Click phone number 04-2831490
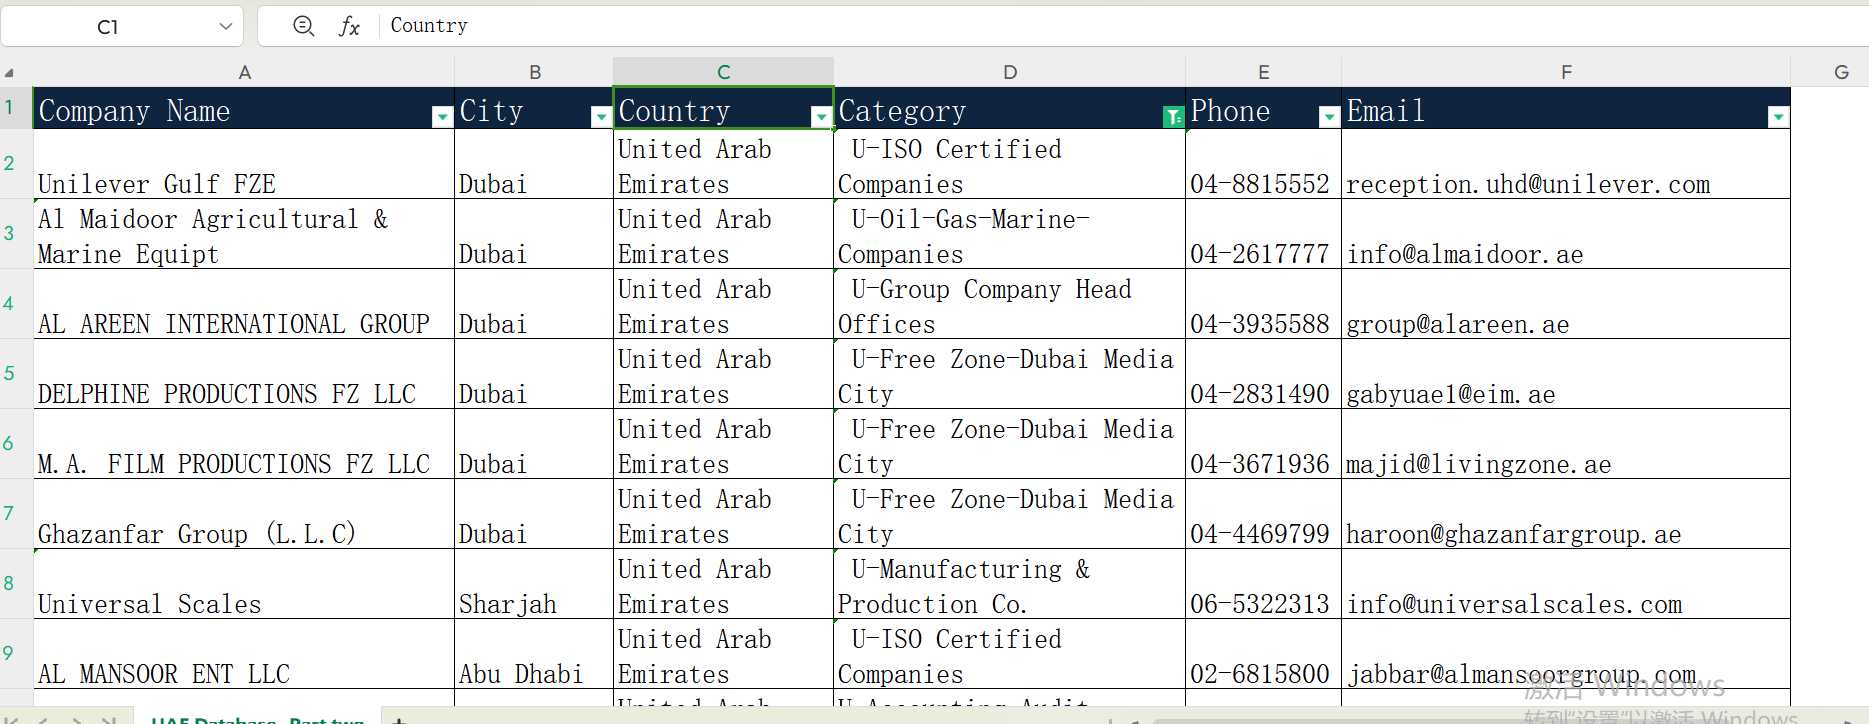 click(1260, 394)
